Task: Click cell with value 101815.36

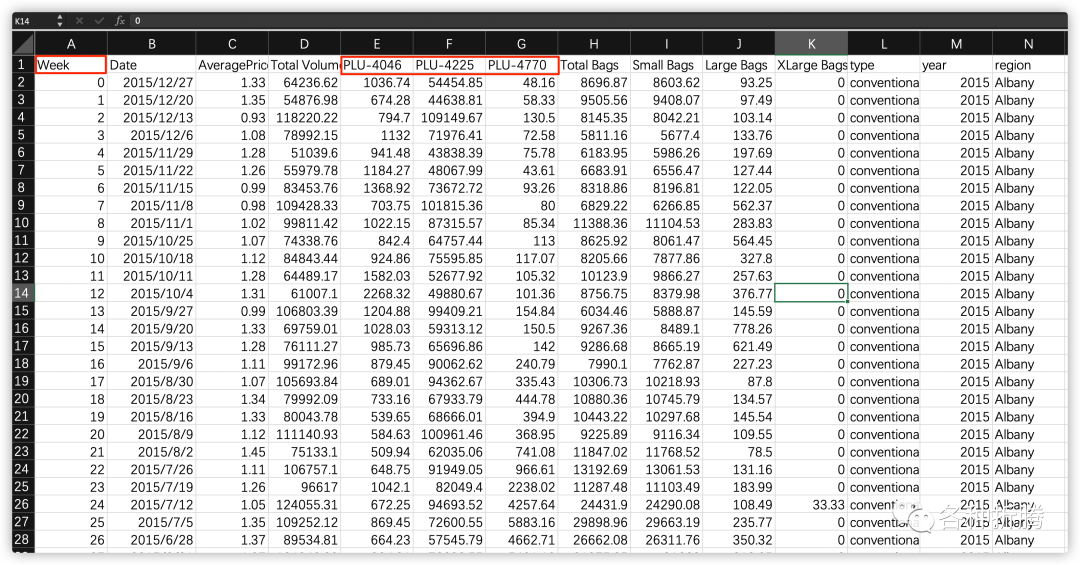Action: point(449,205)
